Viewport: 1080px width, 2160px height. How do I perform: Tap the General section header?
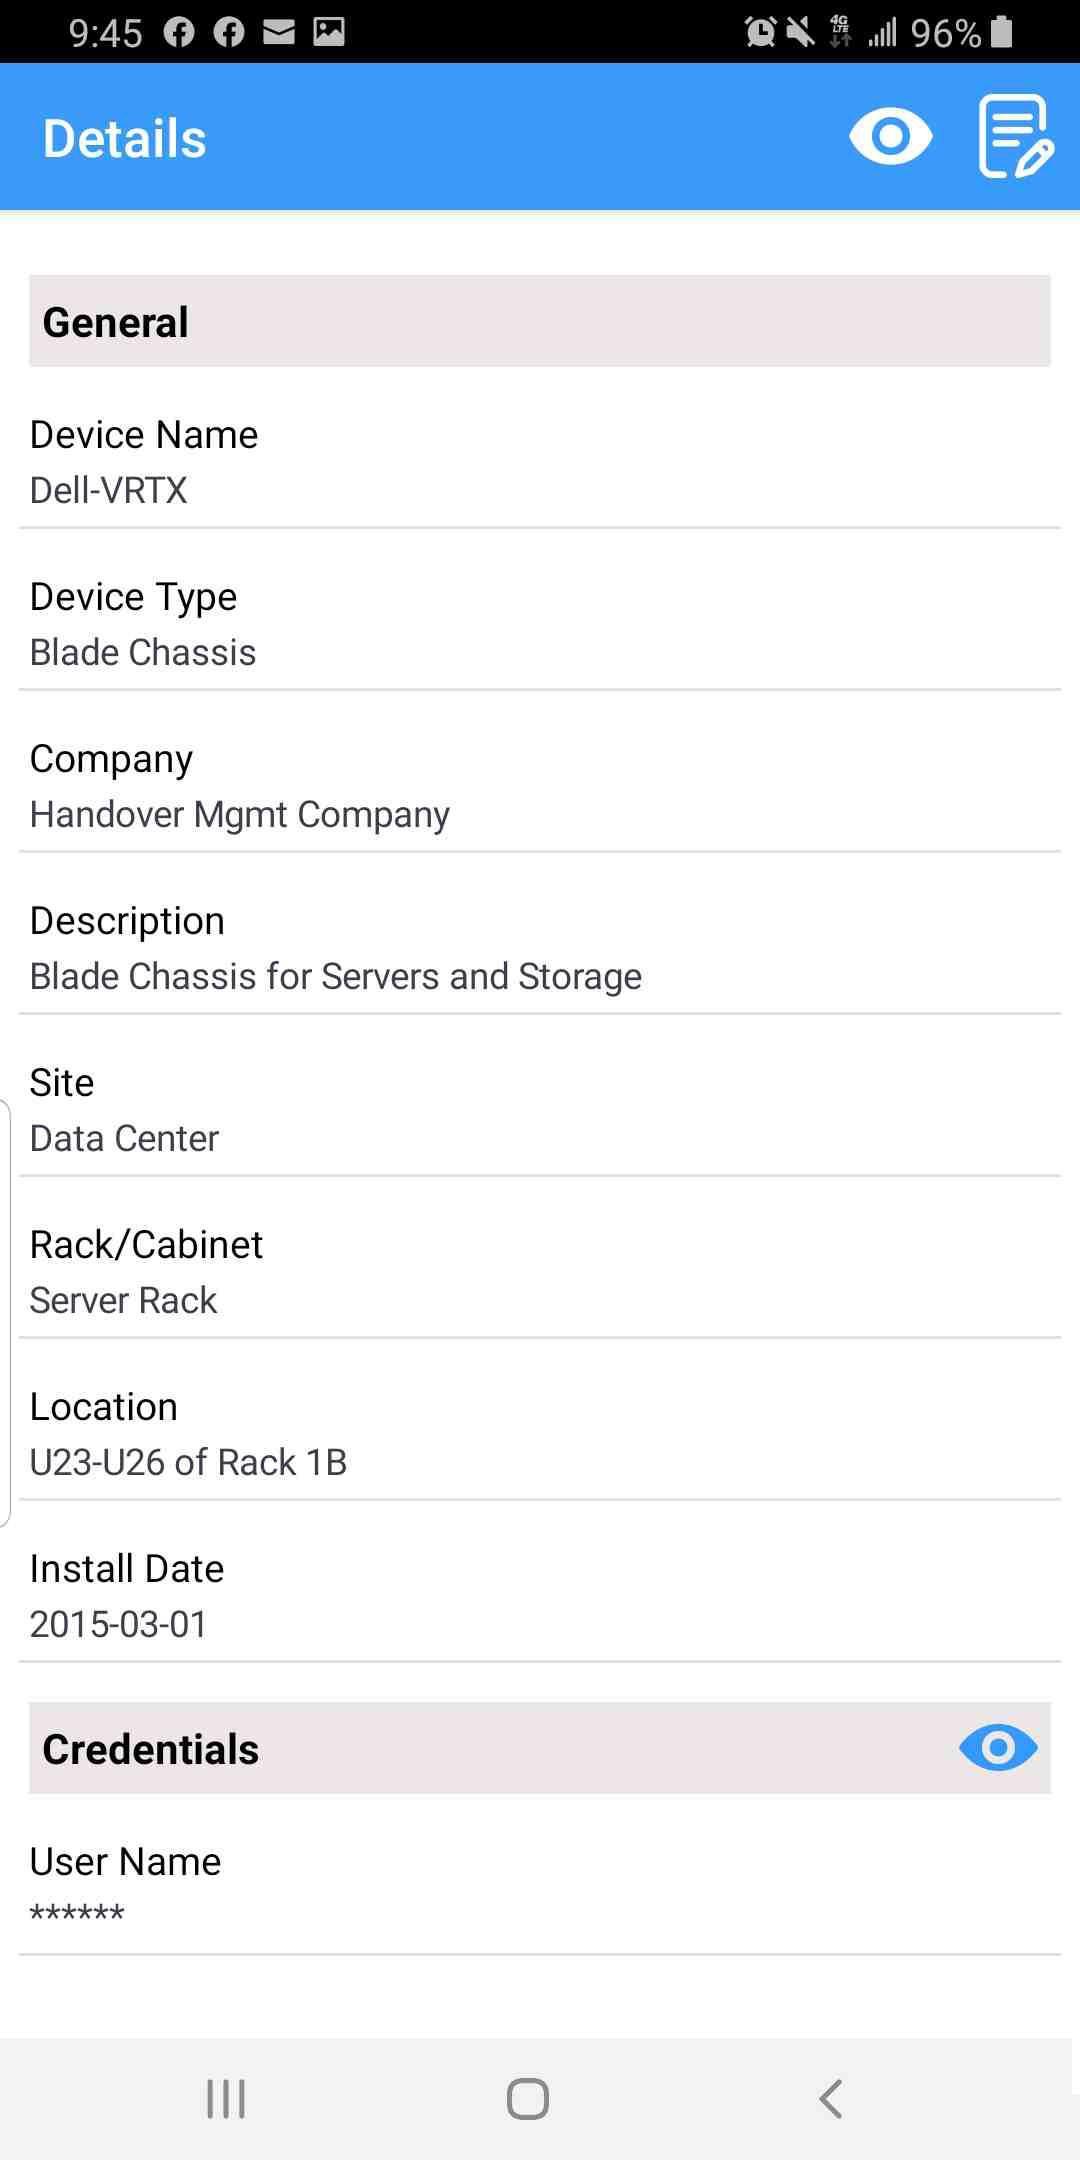pos(540,321)
